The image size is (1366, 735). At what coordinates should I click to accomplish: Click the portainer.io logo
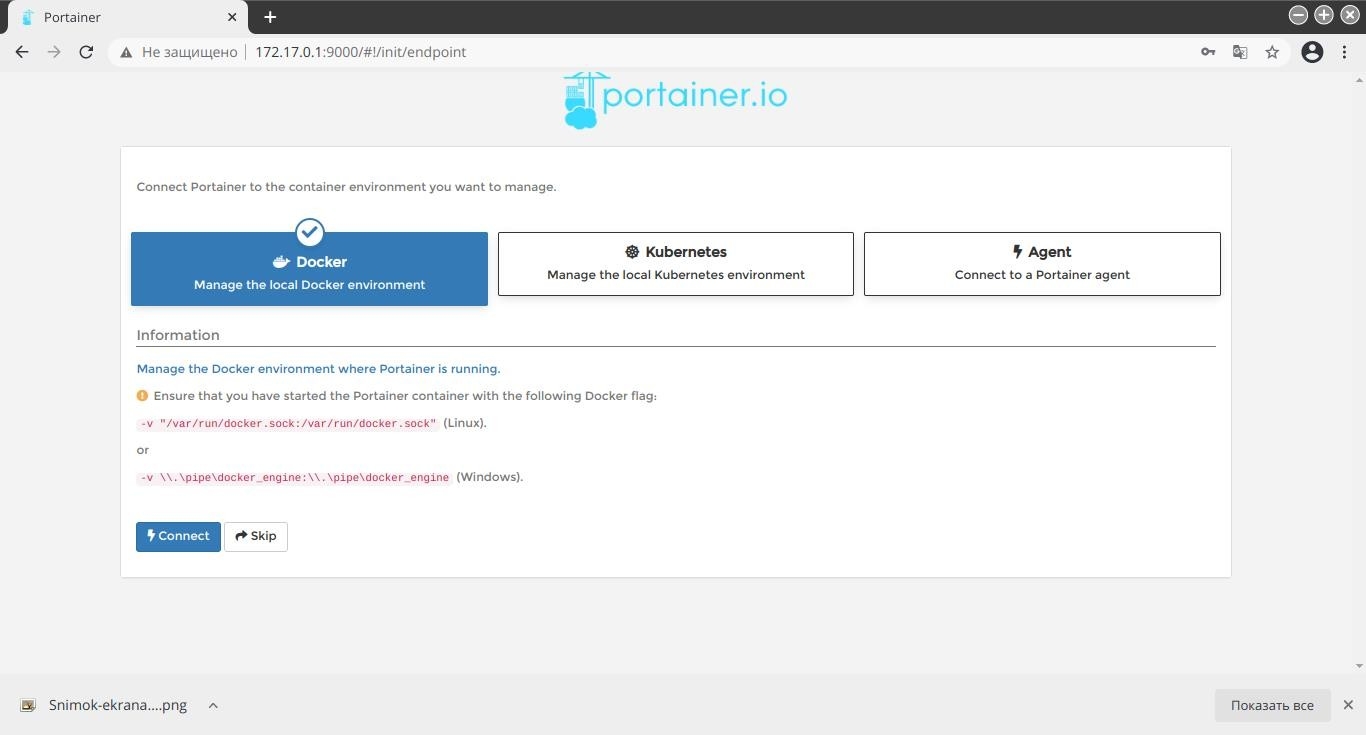point(675,99)
